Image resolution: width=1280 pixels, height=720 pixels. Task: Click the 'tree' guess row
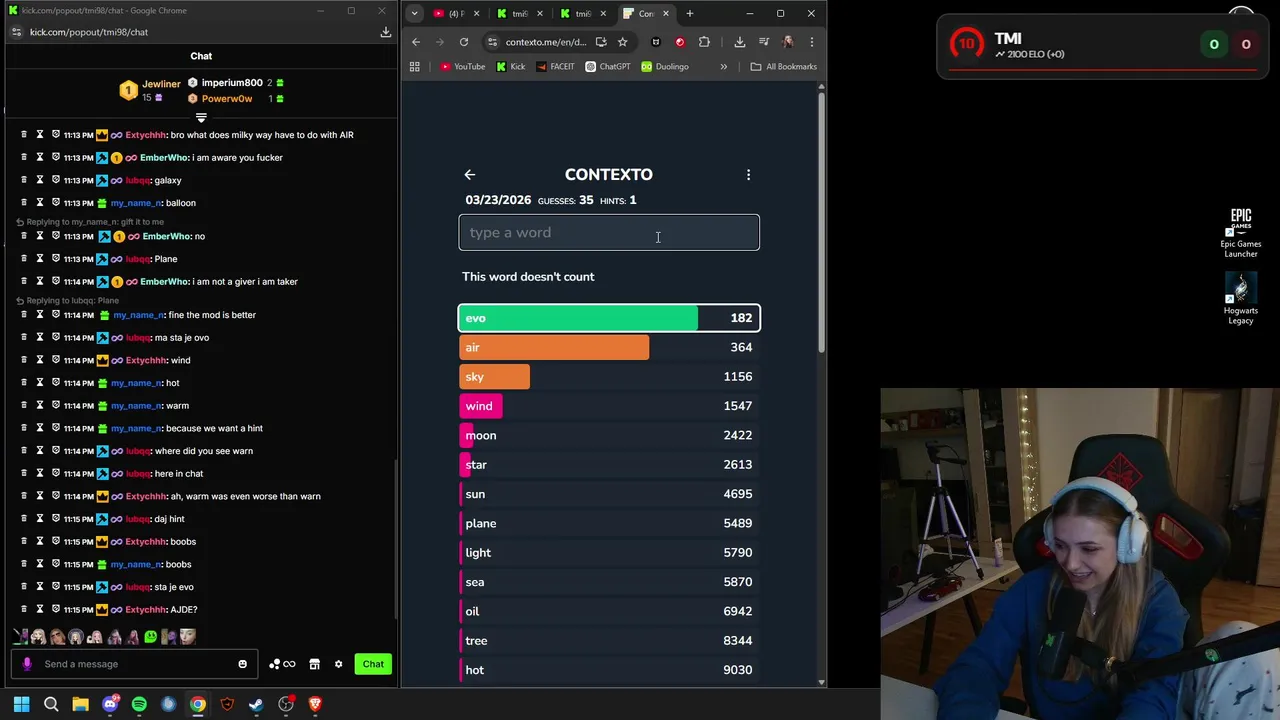click(609, 641)
